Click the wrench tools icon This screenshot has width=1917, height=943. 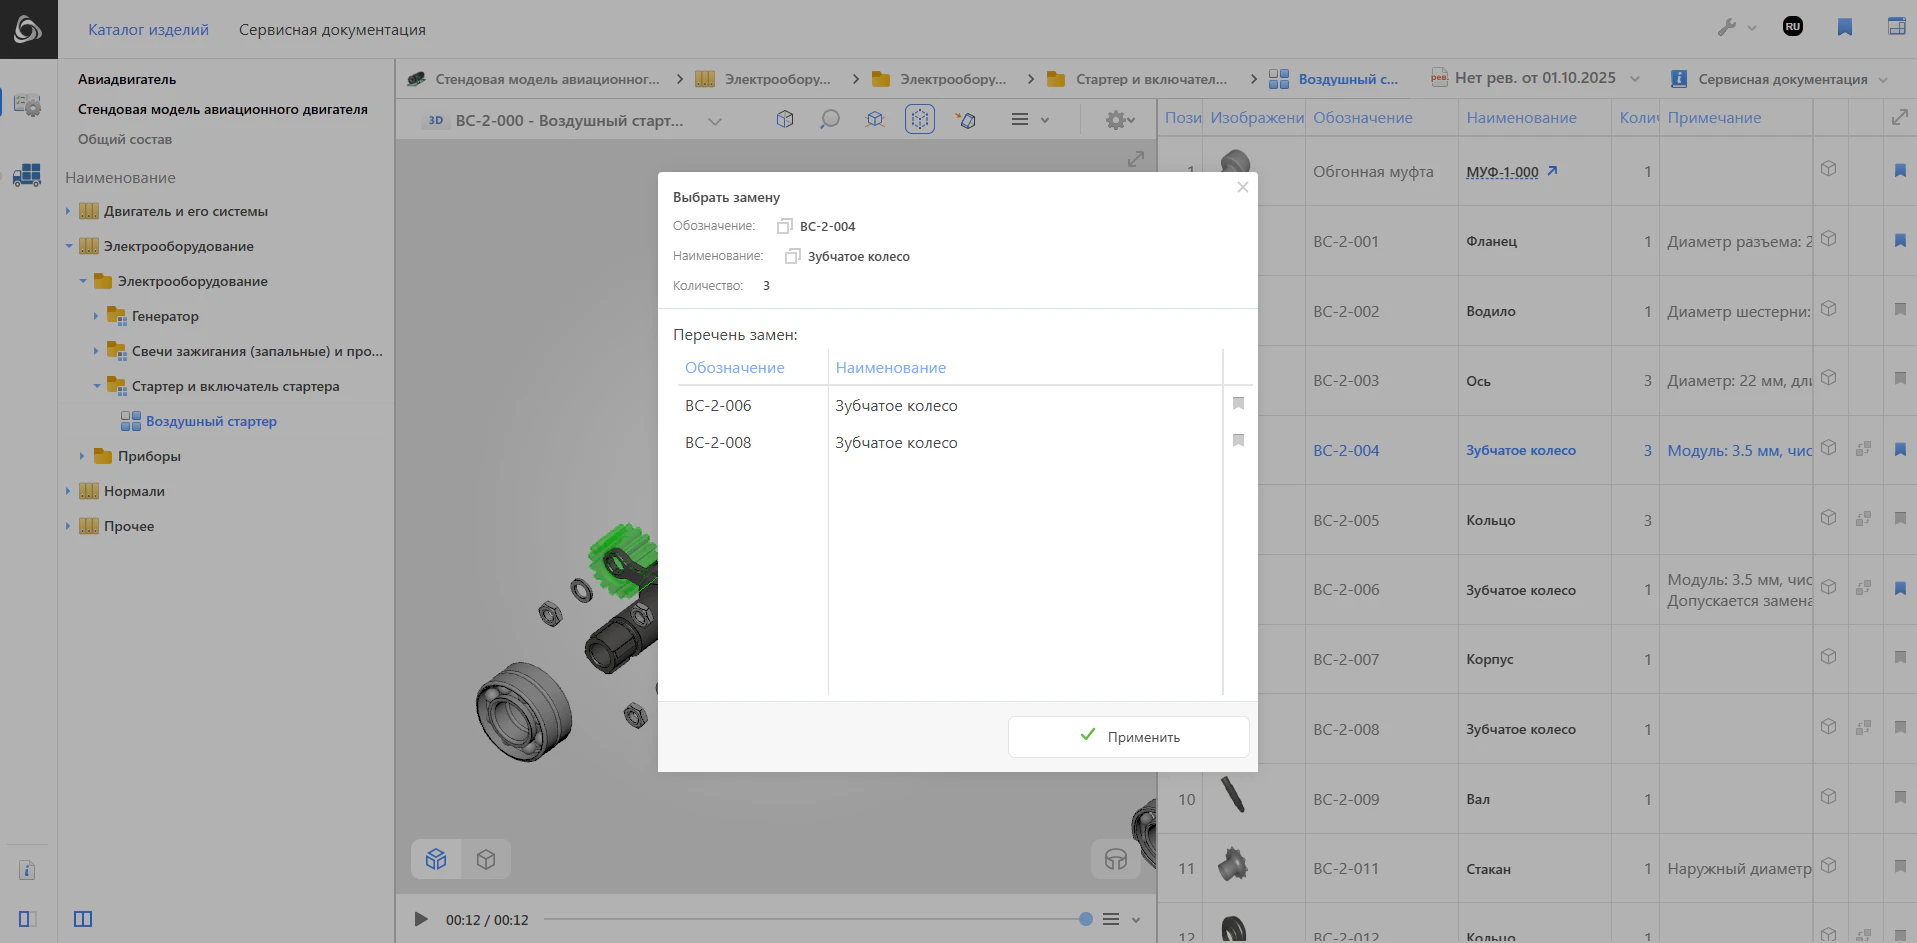[x=1727, y=28]
